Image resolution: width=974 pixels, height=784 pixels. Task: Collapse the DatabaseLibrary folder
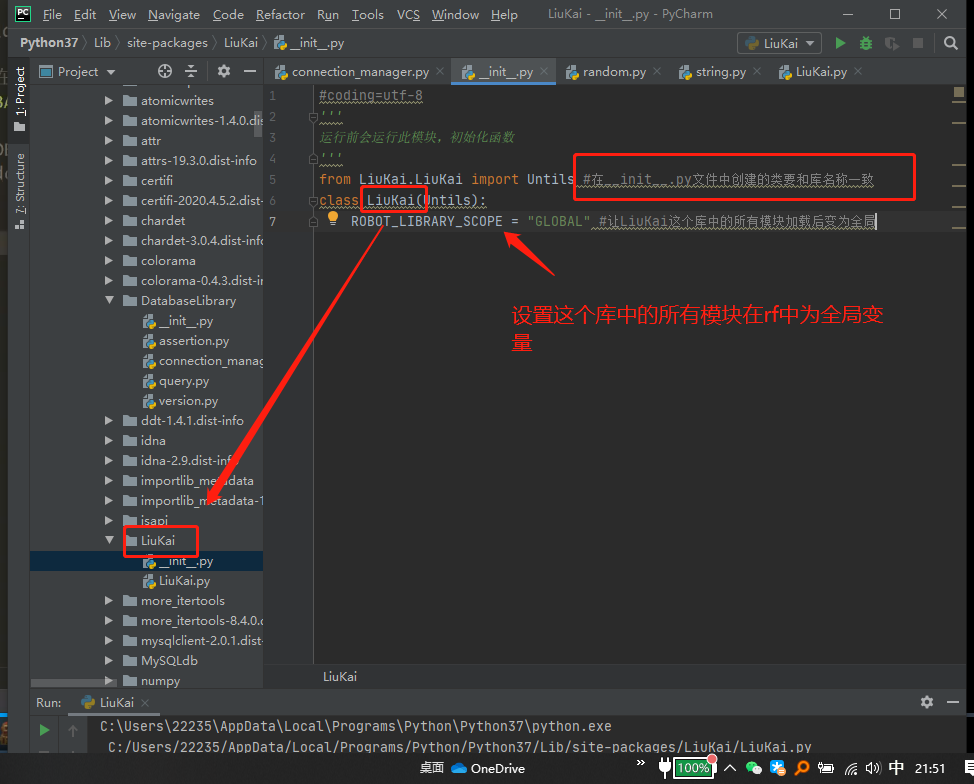click(109, 300)
